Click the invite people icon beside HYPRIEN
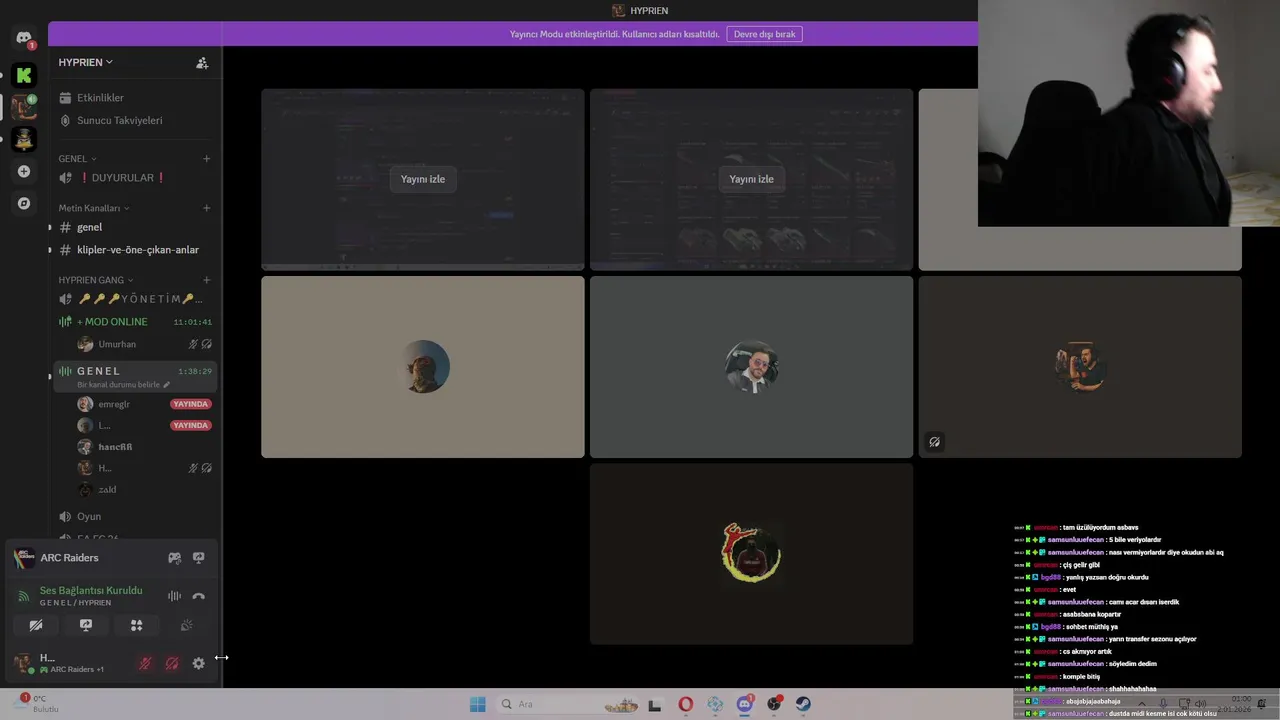The image size is (1280, 720). pos(202,62)
